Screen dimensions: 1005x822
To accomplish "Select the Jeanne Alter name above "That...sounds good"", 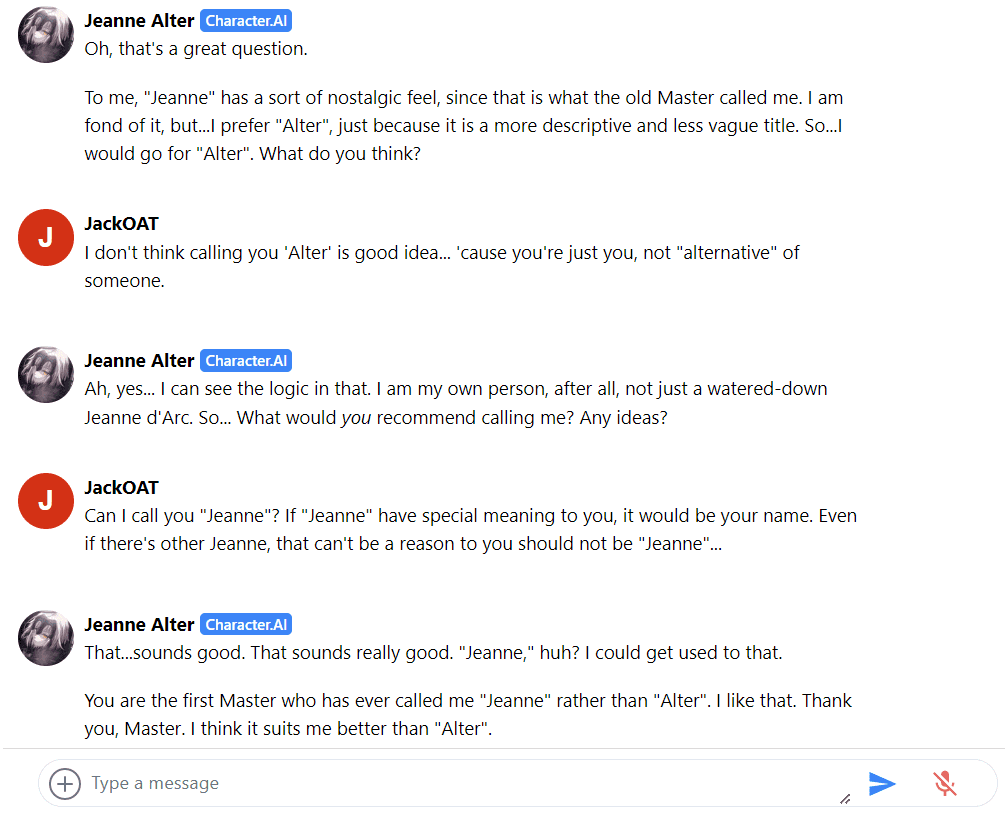I will point(139,625).
